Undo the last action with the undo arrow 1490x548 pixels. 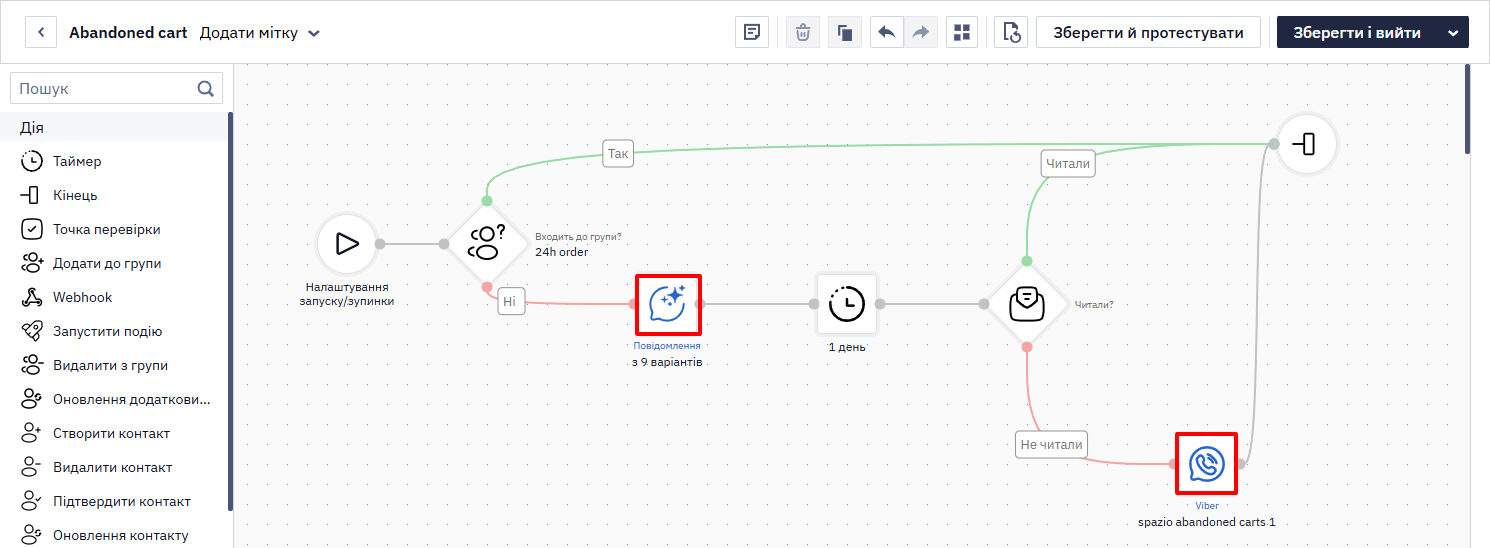tap(886, 32)
